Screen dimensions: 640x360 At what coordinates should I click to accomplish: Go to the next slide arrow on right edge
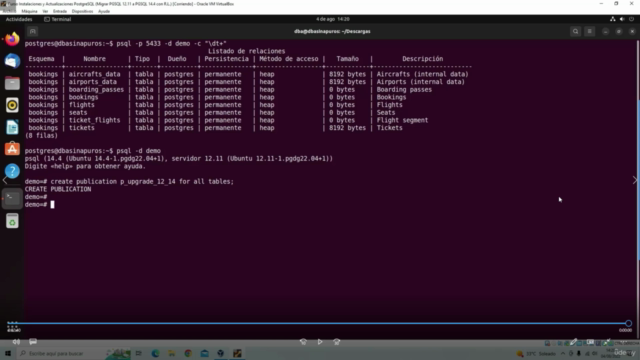tap(635, 180)
